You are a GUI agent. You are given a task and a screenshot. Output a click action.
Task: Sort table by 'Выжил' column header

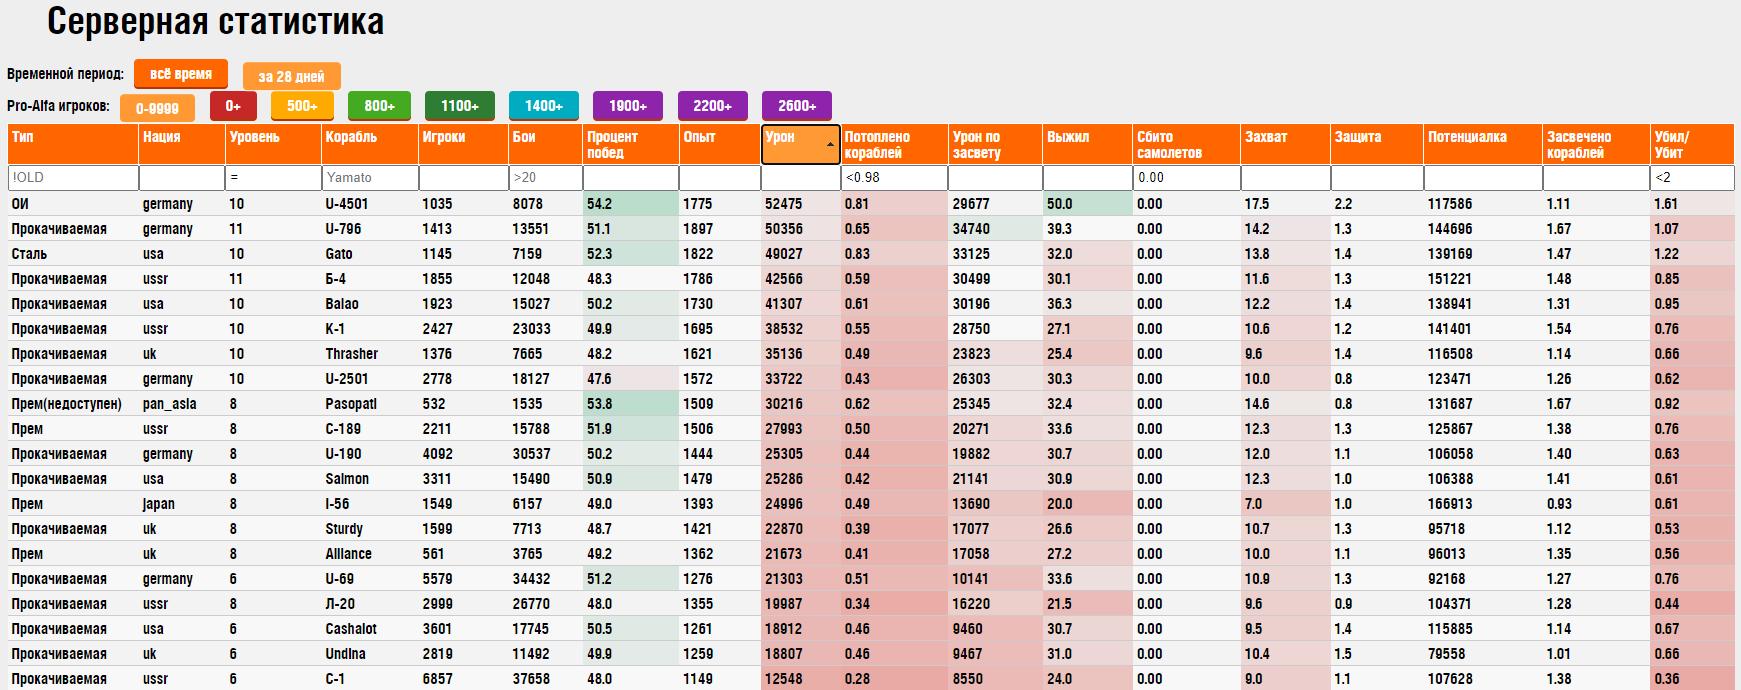click(x=1088, y=144)
